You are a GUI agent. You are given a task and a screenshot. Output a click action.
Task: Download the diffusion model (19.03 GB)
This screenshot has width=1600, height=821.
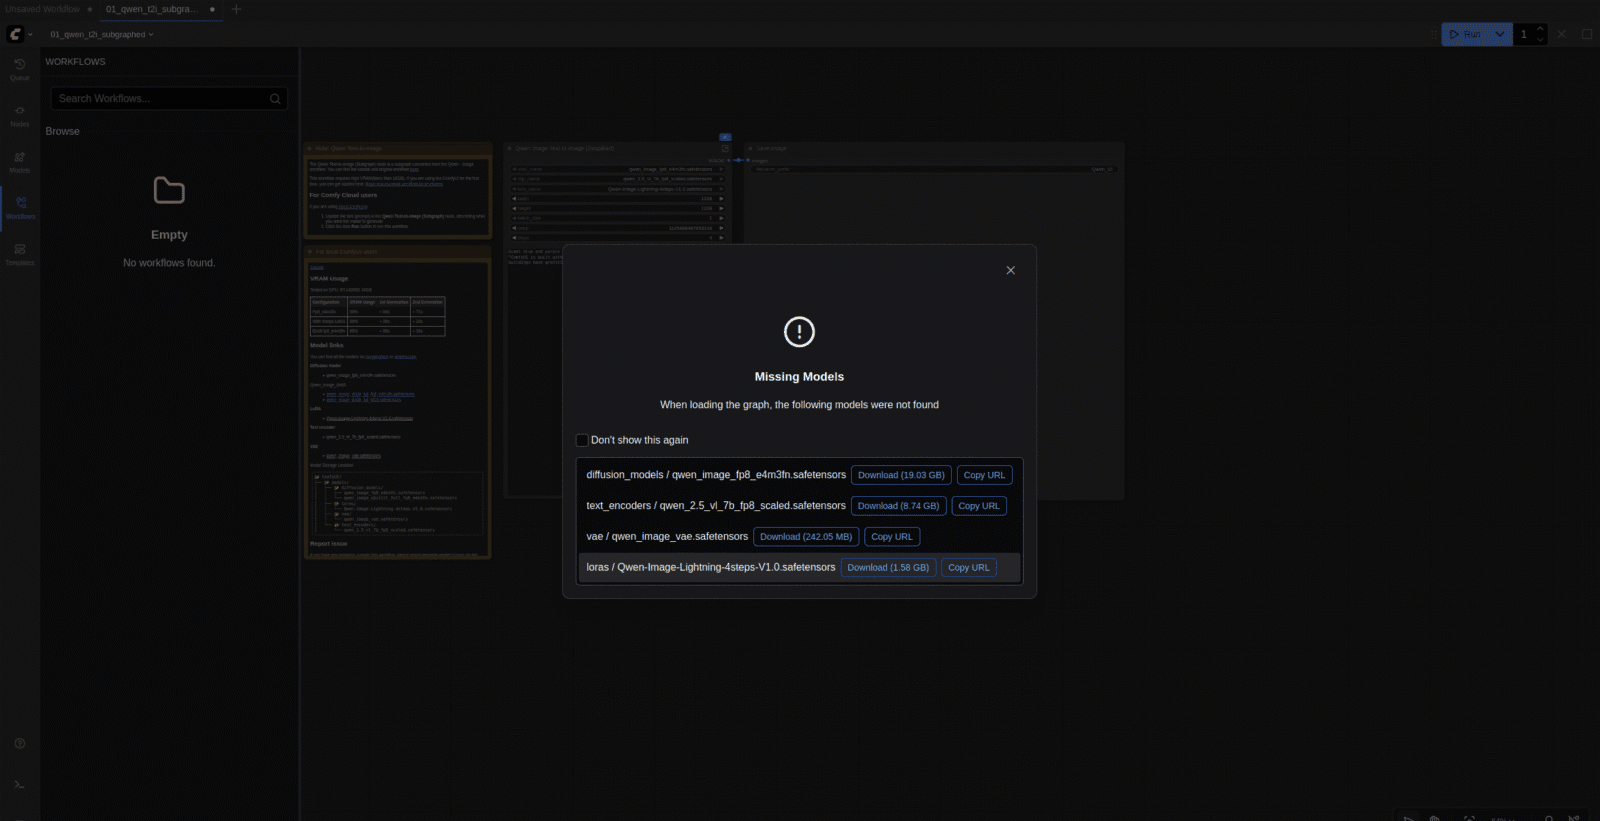900,475
